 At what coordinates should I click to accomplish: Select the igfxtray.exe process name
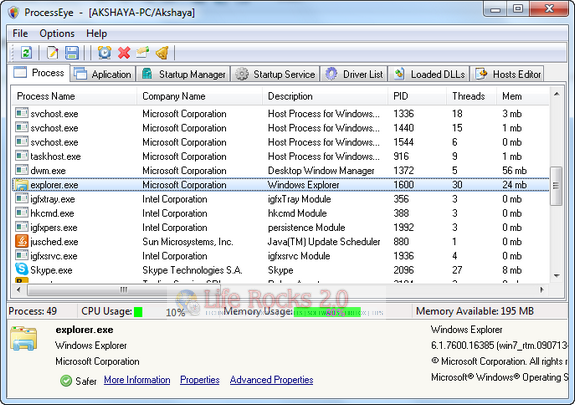click(53, 199)
